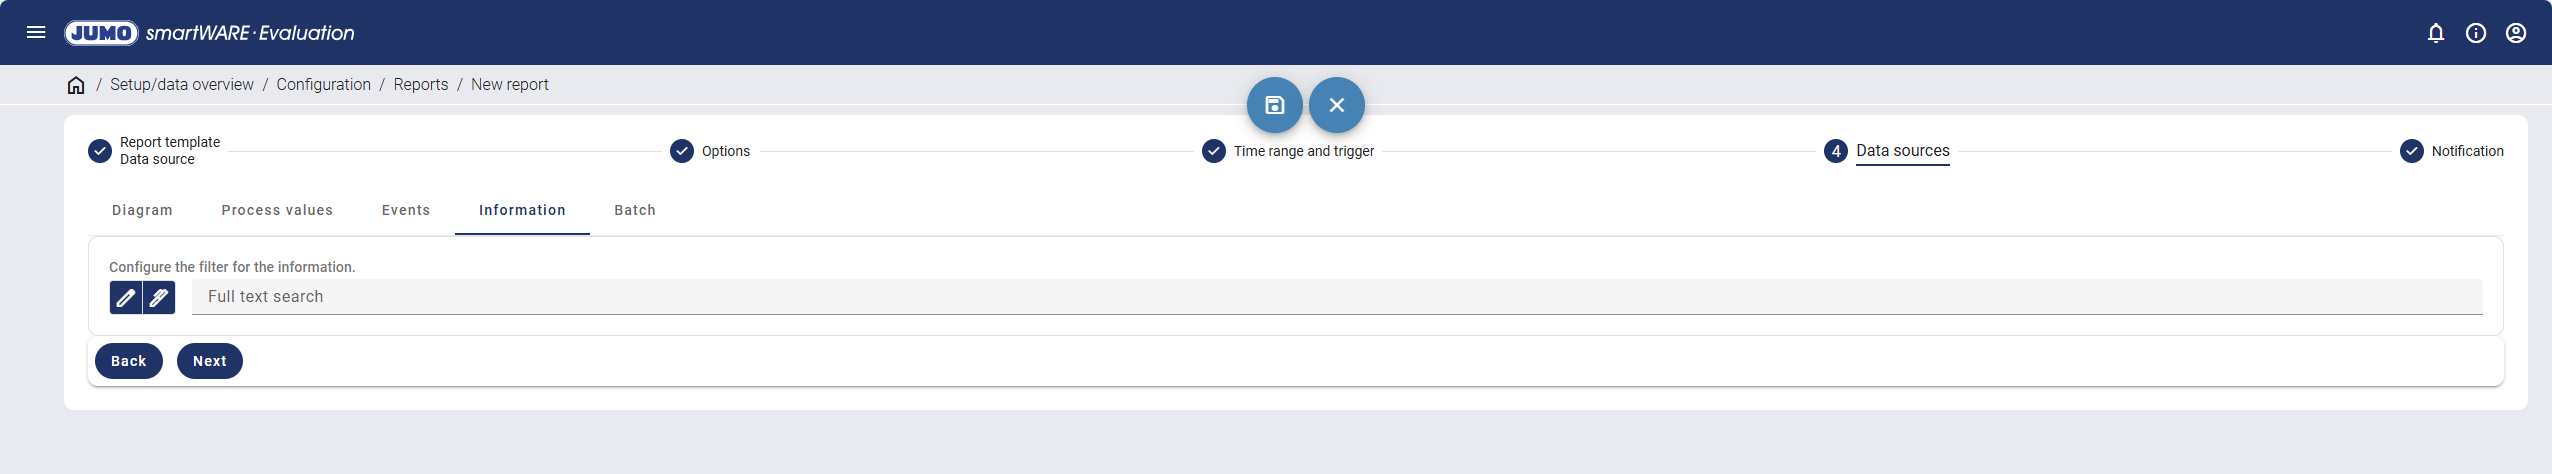This screenshot has width=2552, height=474.
Task: Focus the Full text search field
Action: click(1336, 297)
